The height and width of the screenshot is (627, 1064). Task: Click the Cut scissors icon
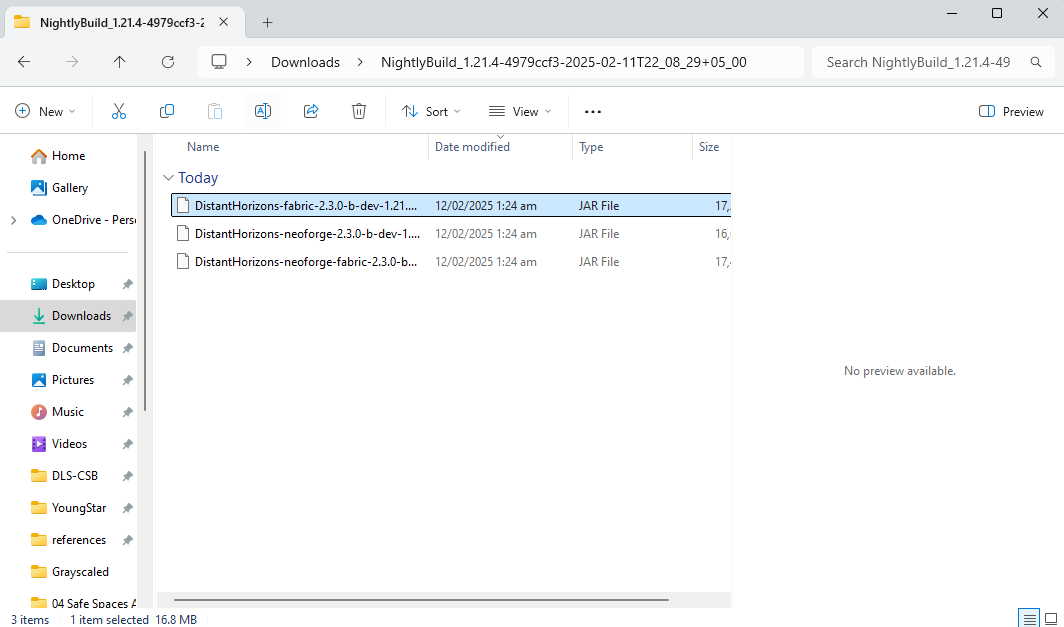tap(119, 111)
